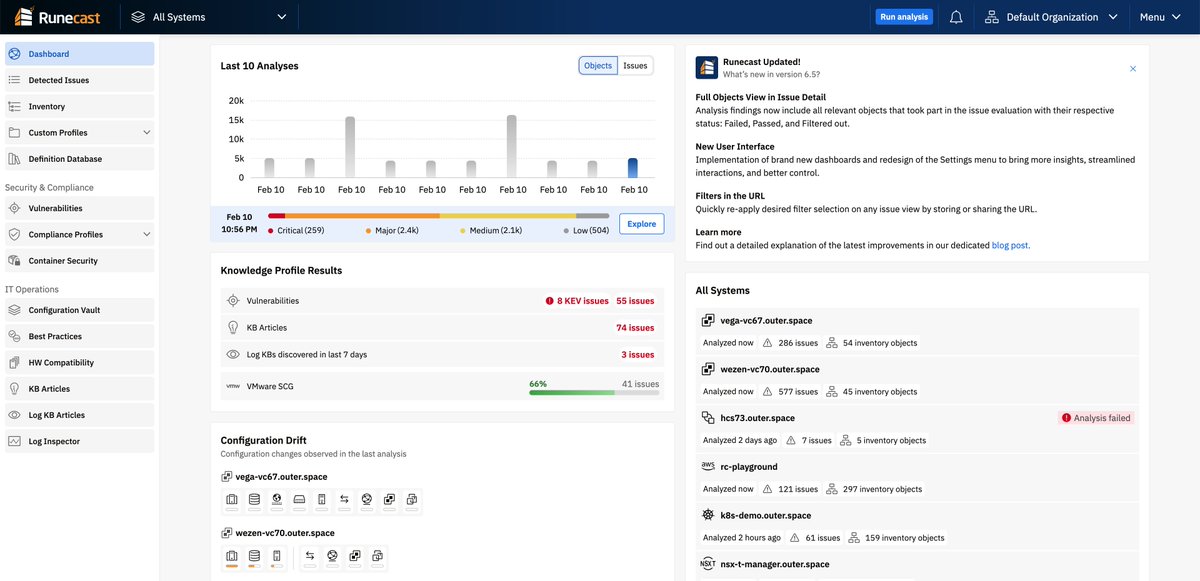Click the Medium (2.1k) legend entry
The width and height of the screenshot is (1200, 581).
tap(491, 231)
